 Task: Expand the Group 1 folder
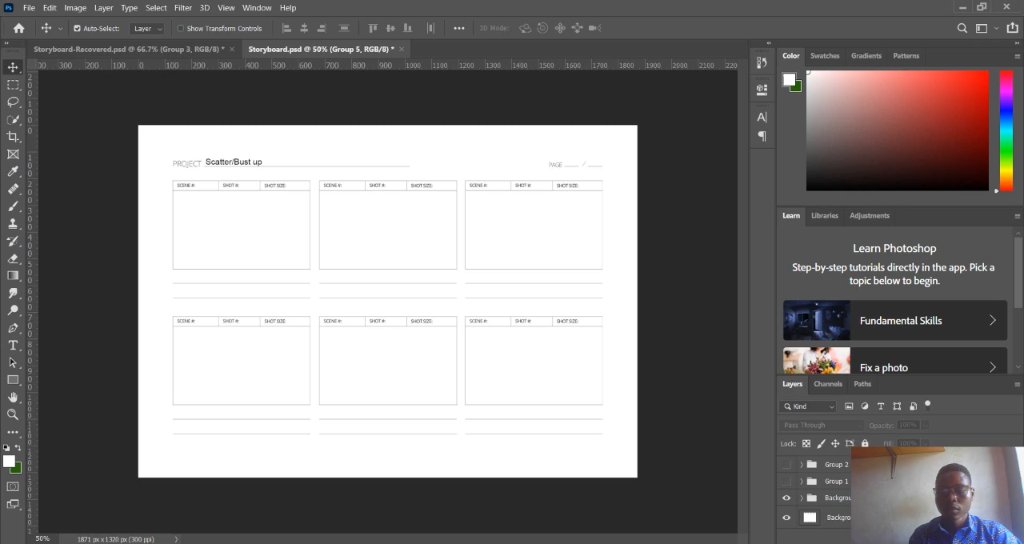click(x=801, y=481)
